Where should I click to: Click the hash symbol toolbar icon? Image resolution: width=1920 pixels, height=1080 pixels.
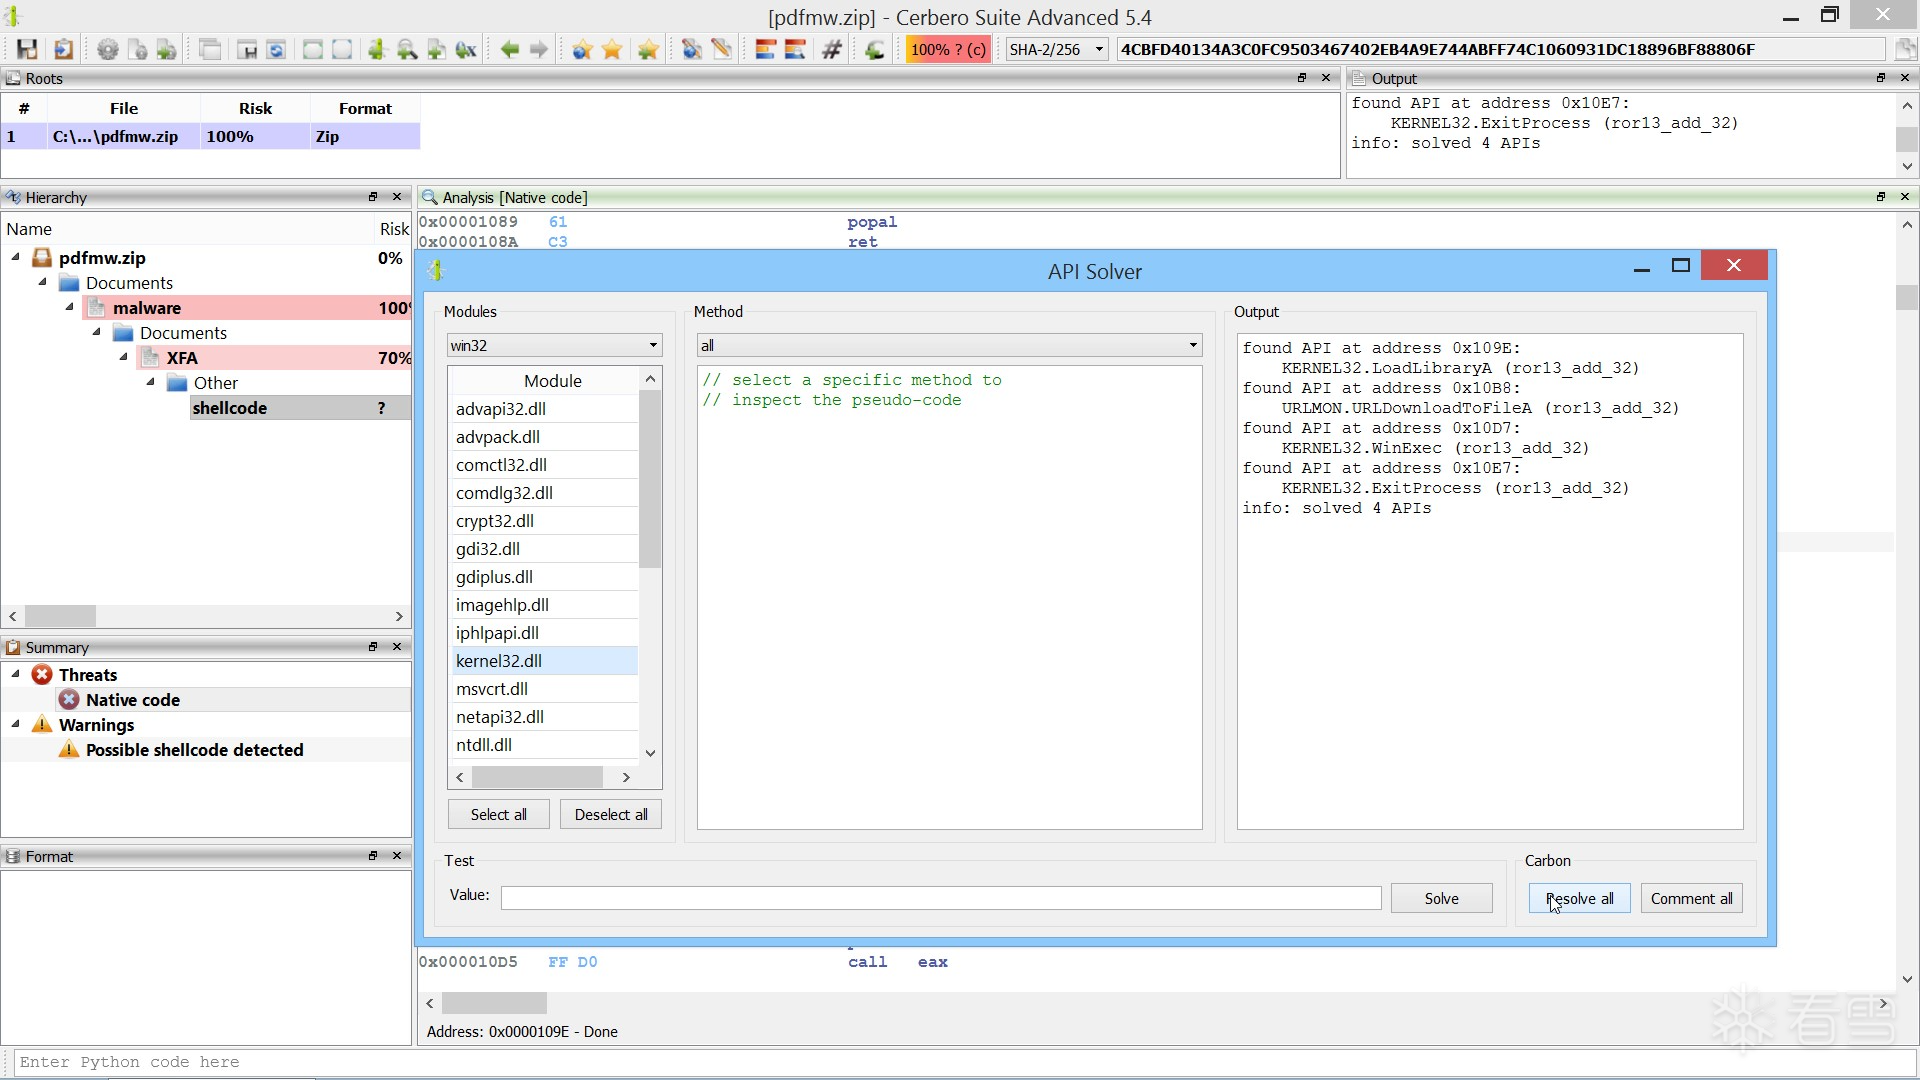pos(831,49)
